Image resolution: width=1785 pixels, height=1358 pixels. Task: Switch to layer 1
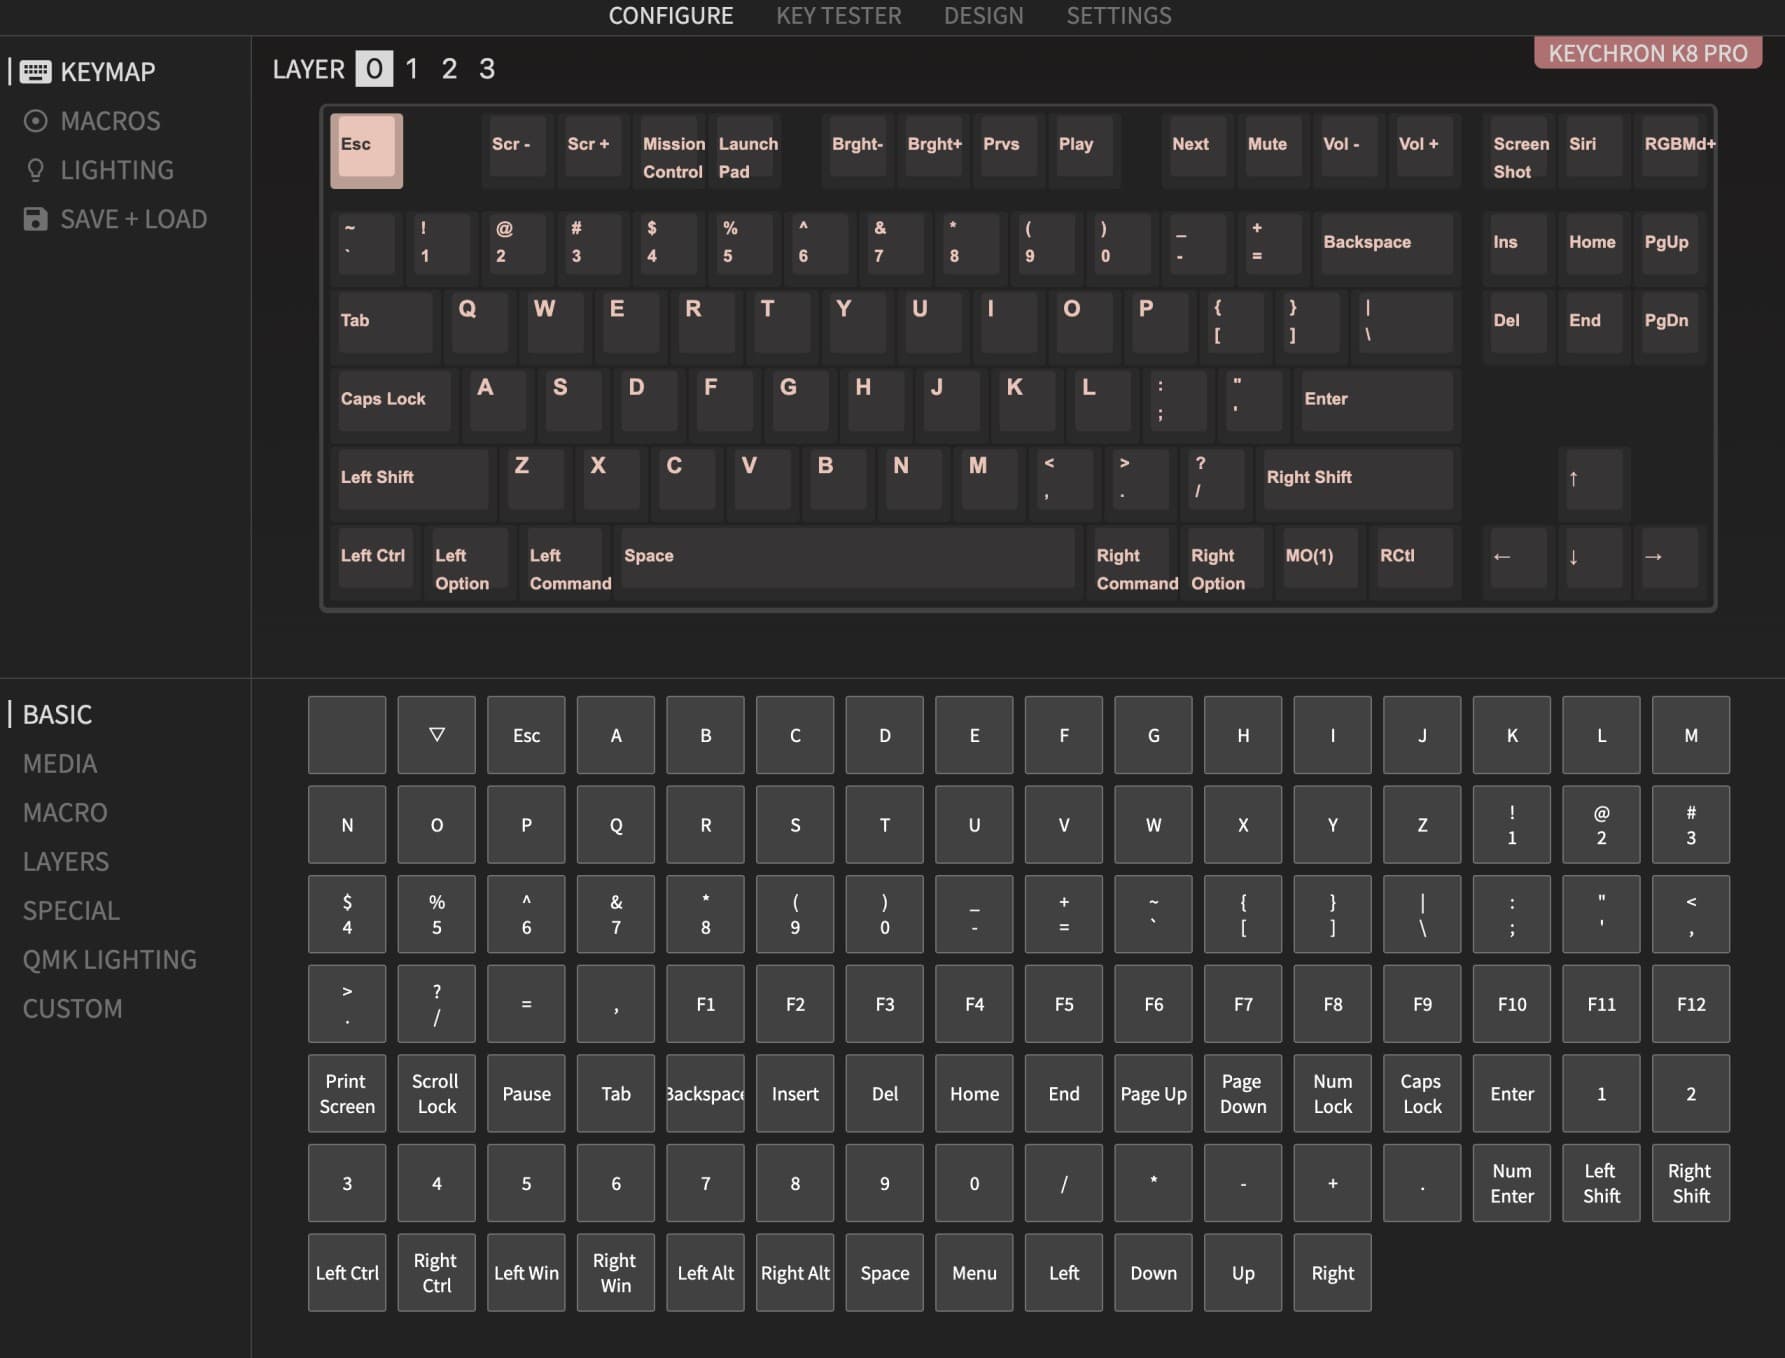click(x=411, y=69)
